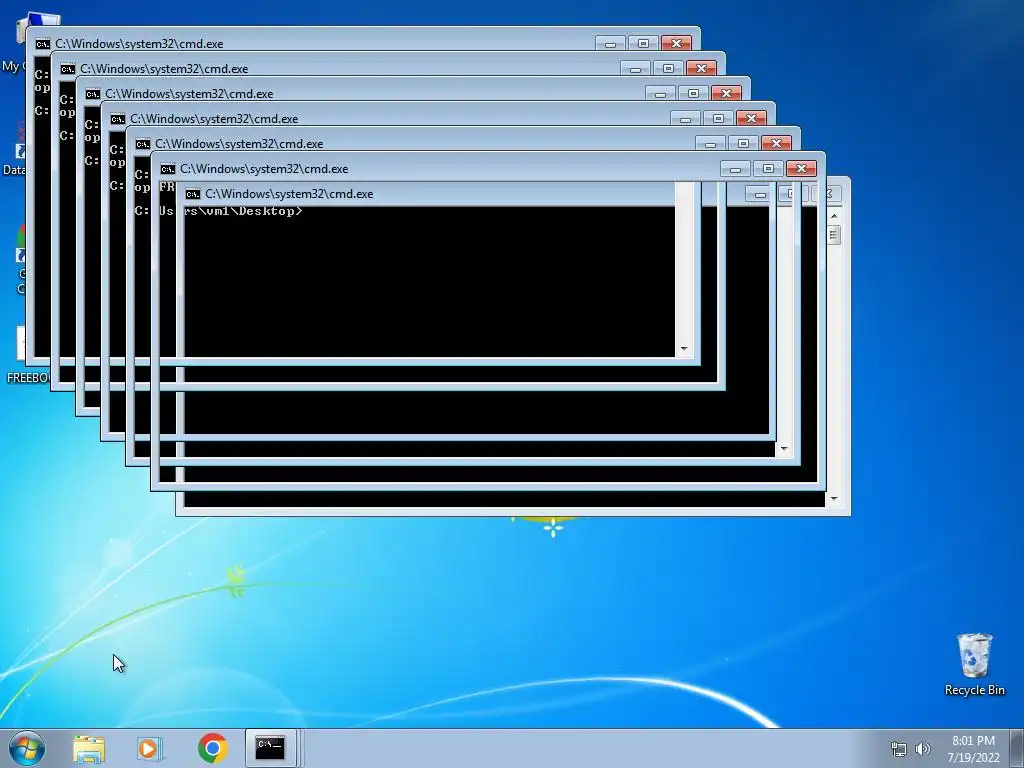Click scroll-down arrow of the lowest cmd window
The image size is (1024, 768).
pos(834,500)
